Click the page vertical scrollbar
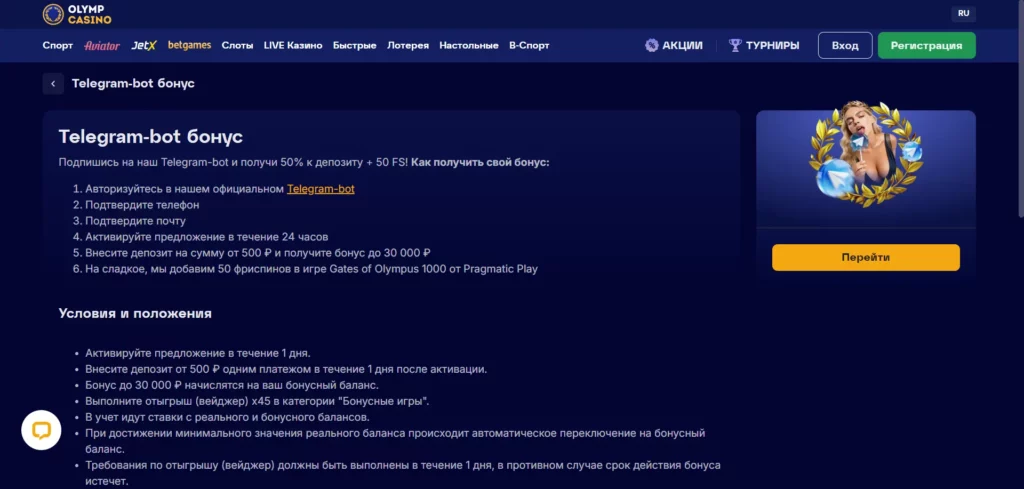This screenshot has width=1024, height=489. tap(1021, 111)
